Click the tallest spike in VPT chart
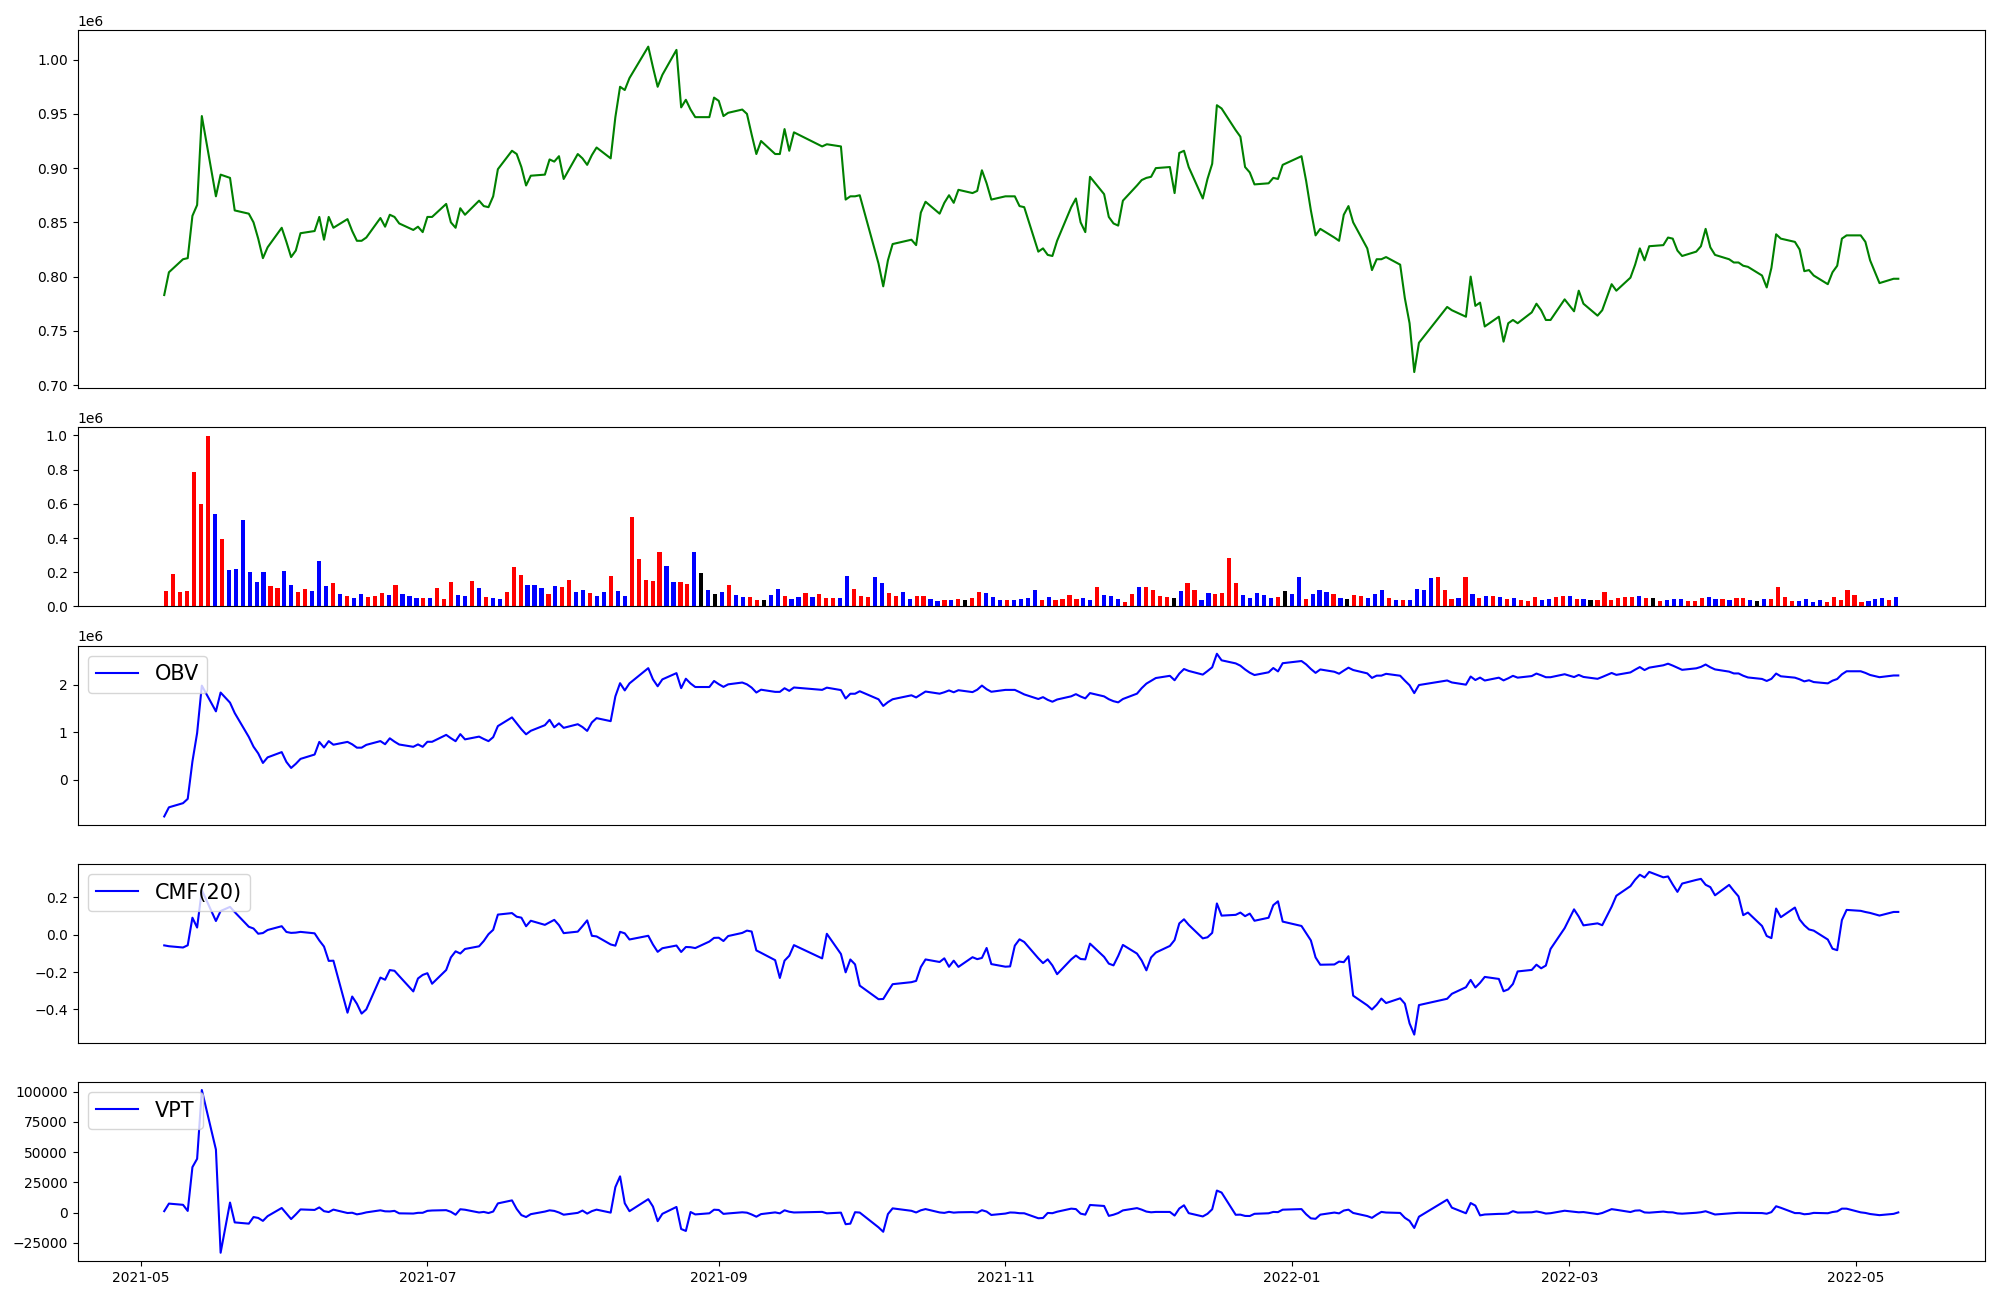This screenshot has width=2000, height=1300. point(202,1091)
